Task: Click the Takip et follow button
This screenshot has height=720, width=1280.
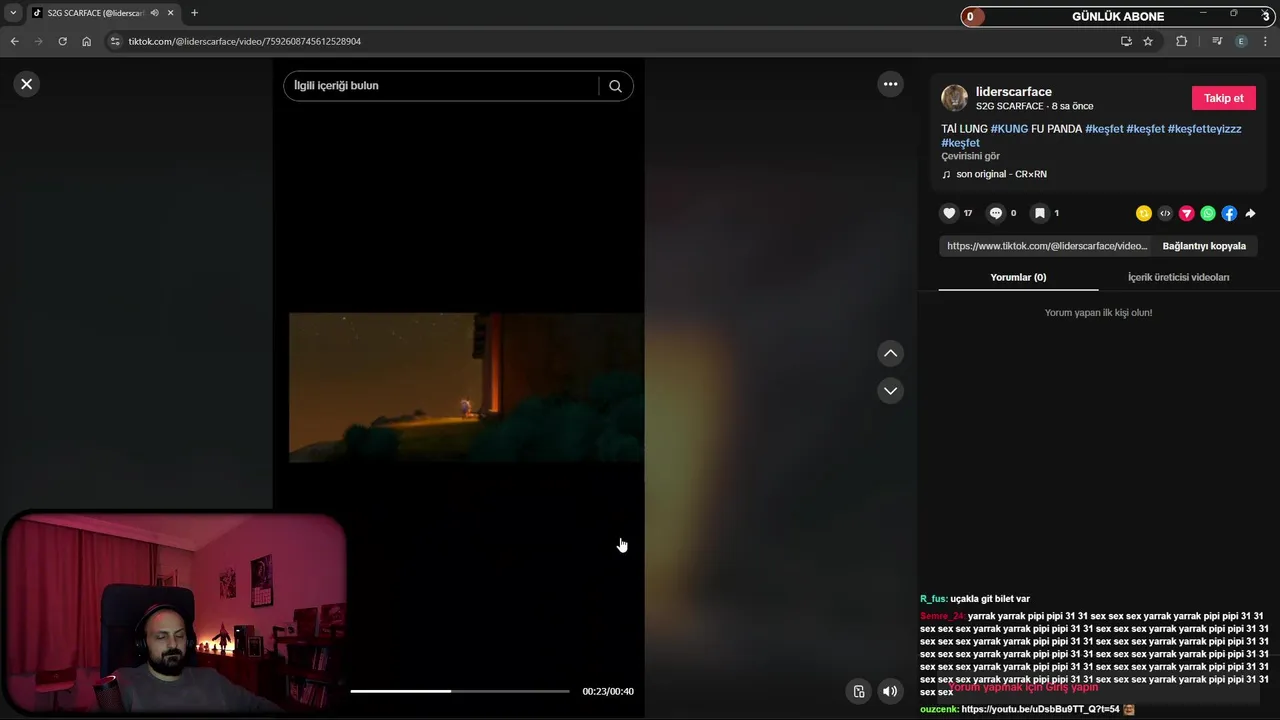Action: click(1223, 98)
